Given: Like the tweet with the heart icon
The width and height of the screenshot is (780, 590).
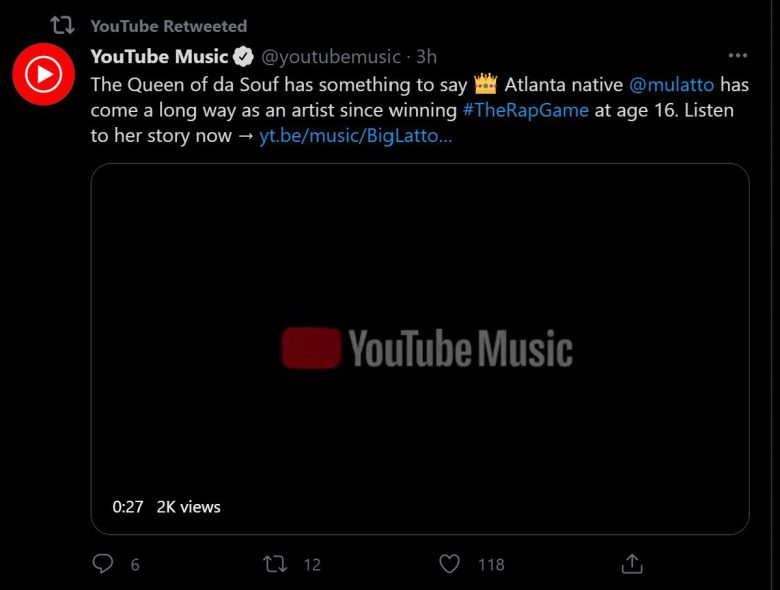Looking at the screenshot, I should (450, 564).
